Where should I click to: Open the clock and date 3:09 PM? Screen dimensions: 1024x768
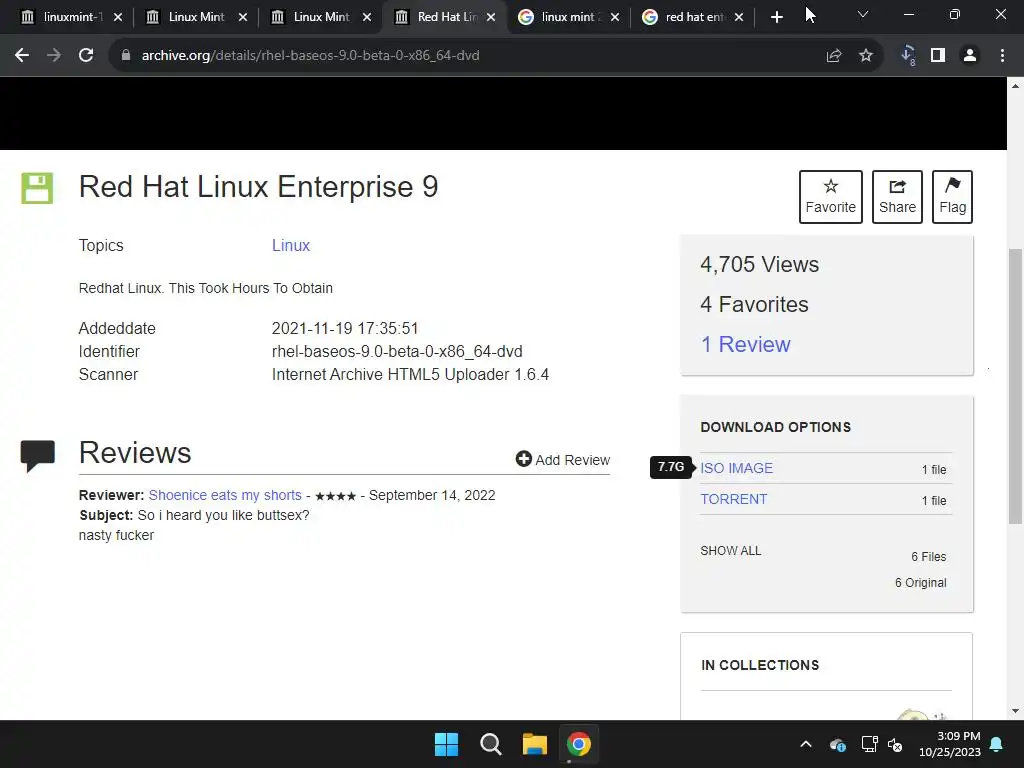click(950, 744)
